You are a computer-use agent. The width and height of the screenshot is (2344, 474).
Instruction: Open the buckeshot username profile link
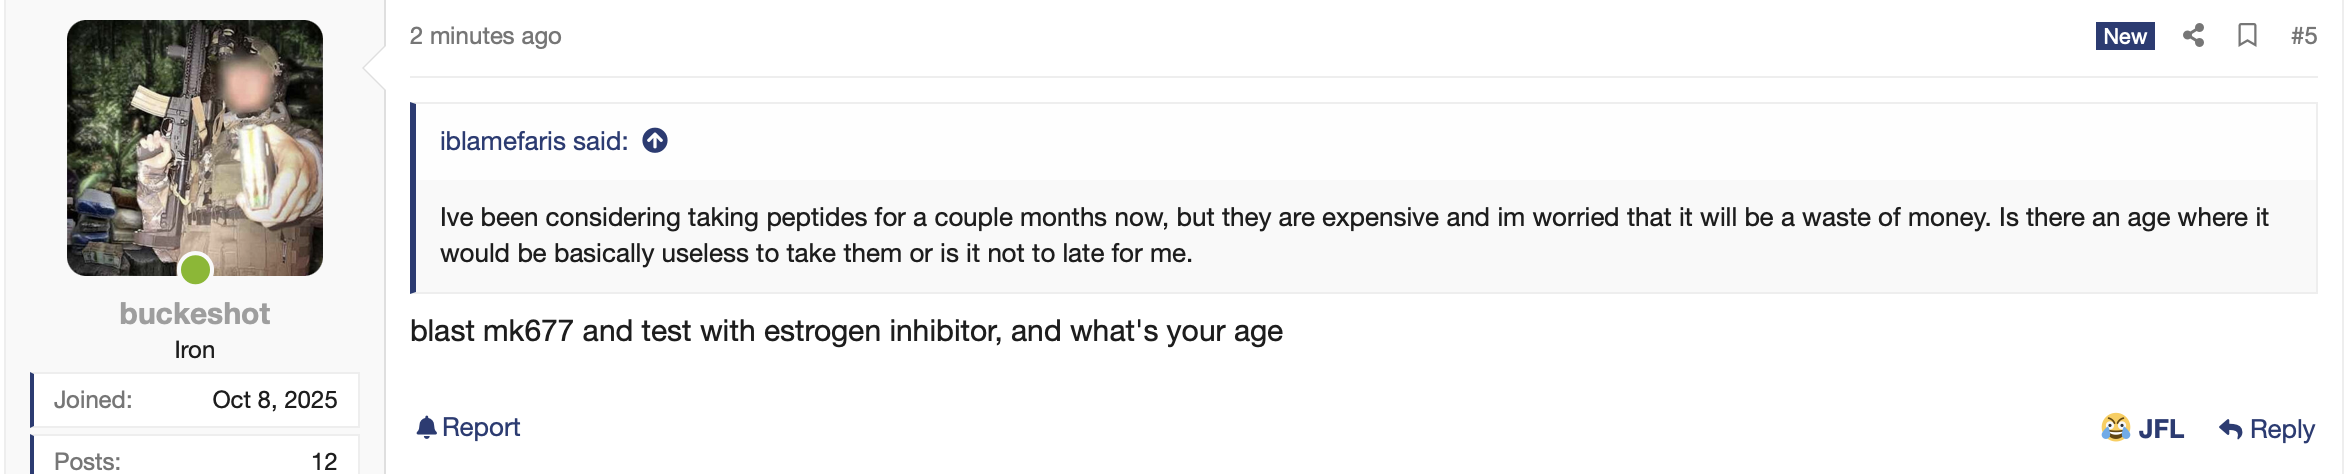pyautogui.click(x=195, y=314)
